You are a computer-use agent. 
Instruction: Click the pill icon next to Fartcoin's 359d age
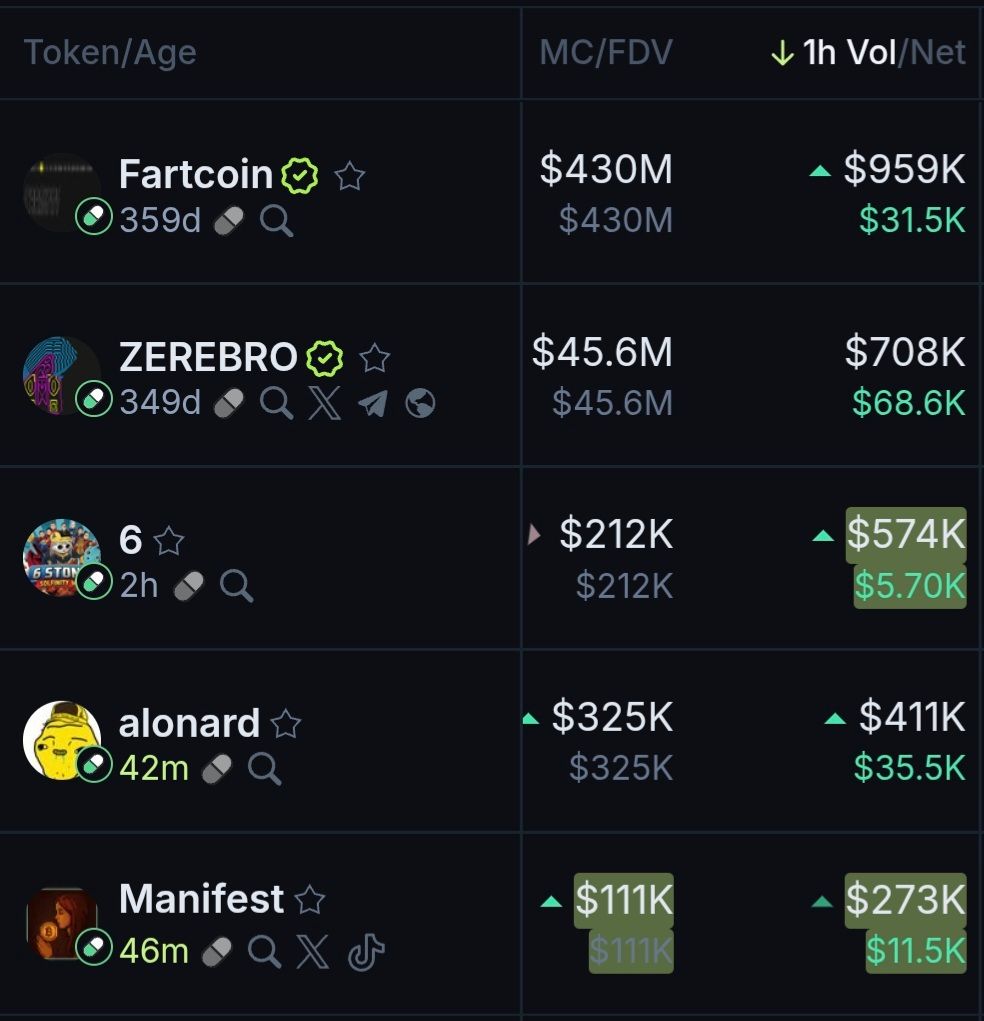[x=229, y=221]
